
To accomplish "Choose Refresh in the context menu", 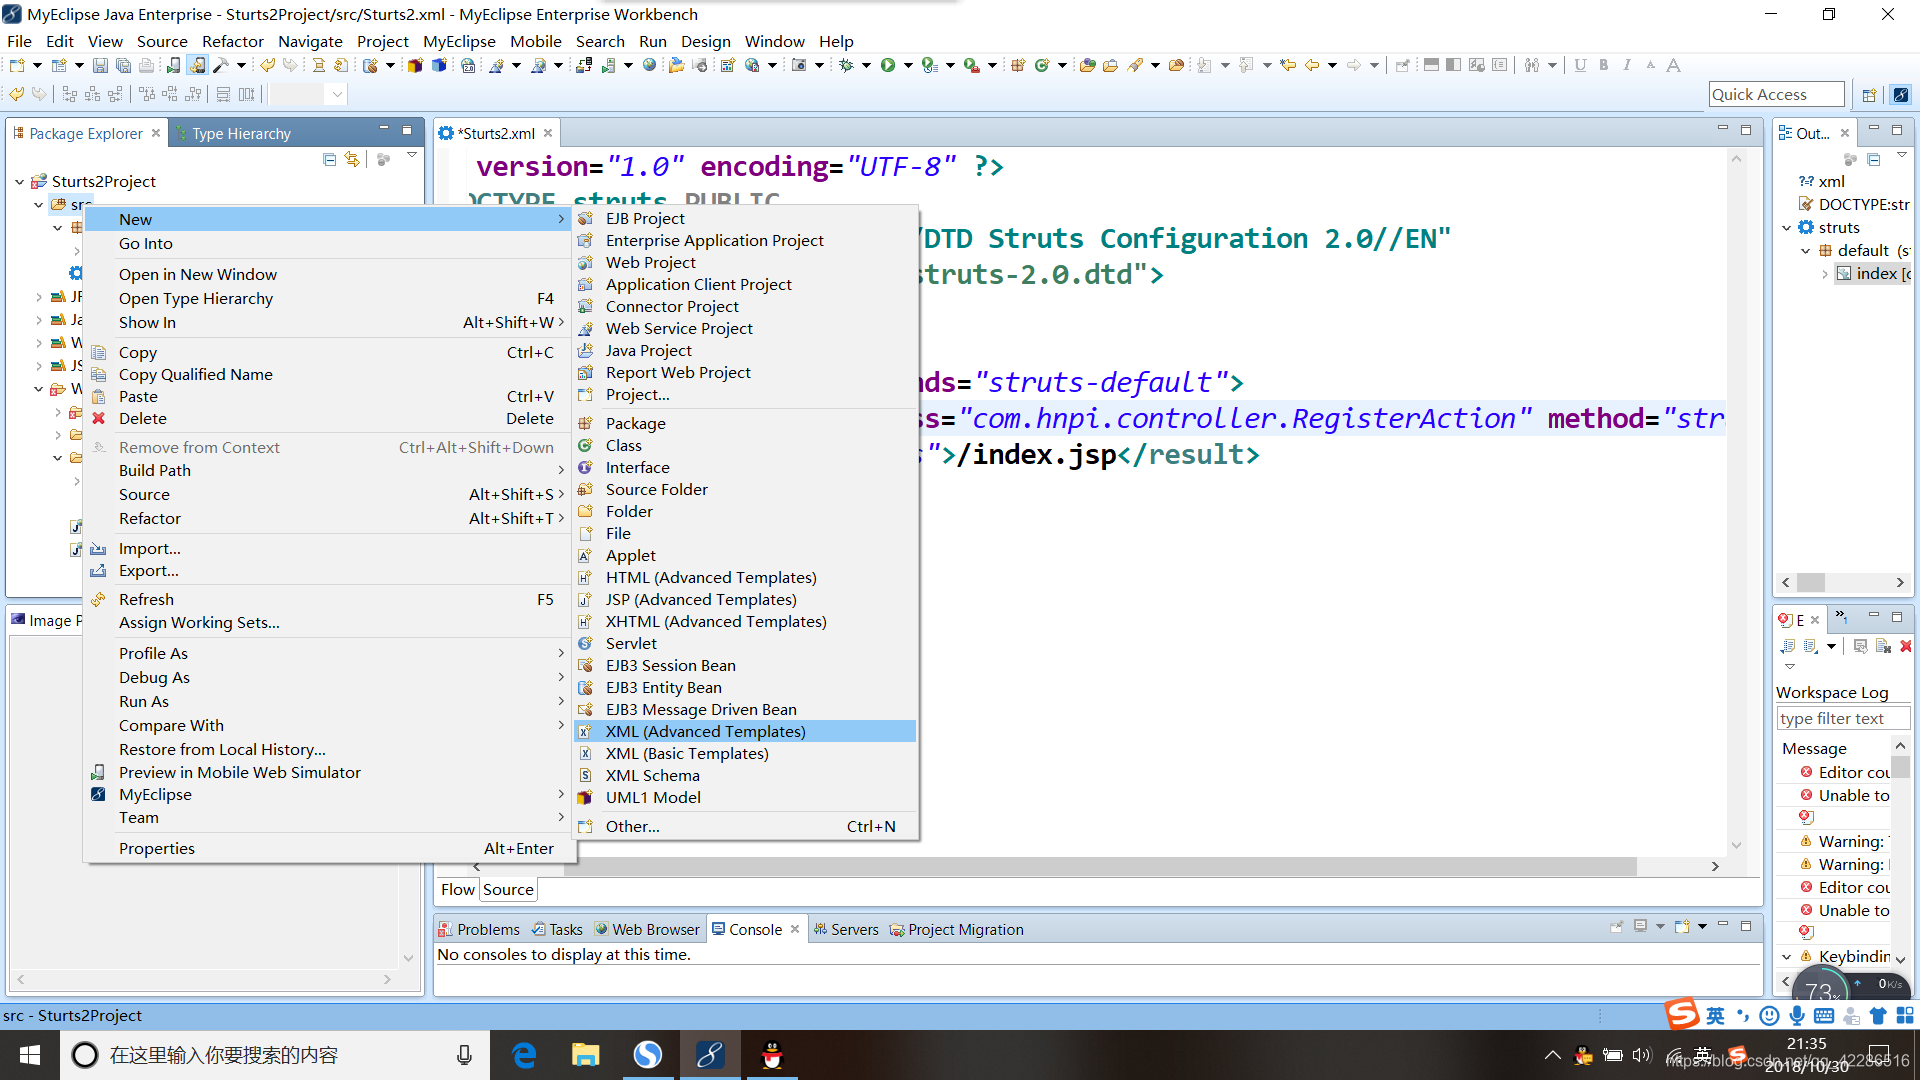I will (328, 600).
